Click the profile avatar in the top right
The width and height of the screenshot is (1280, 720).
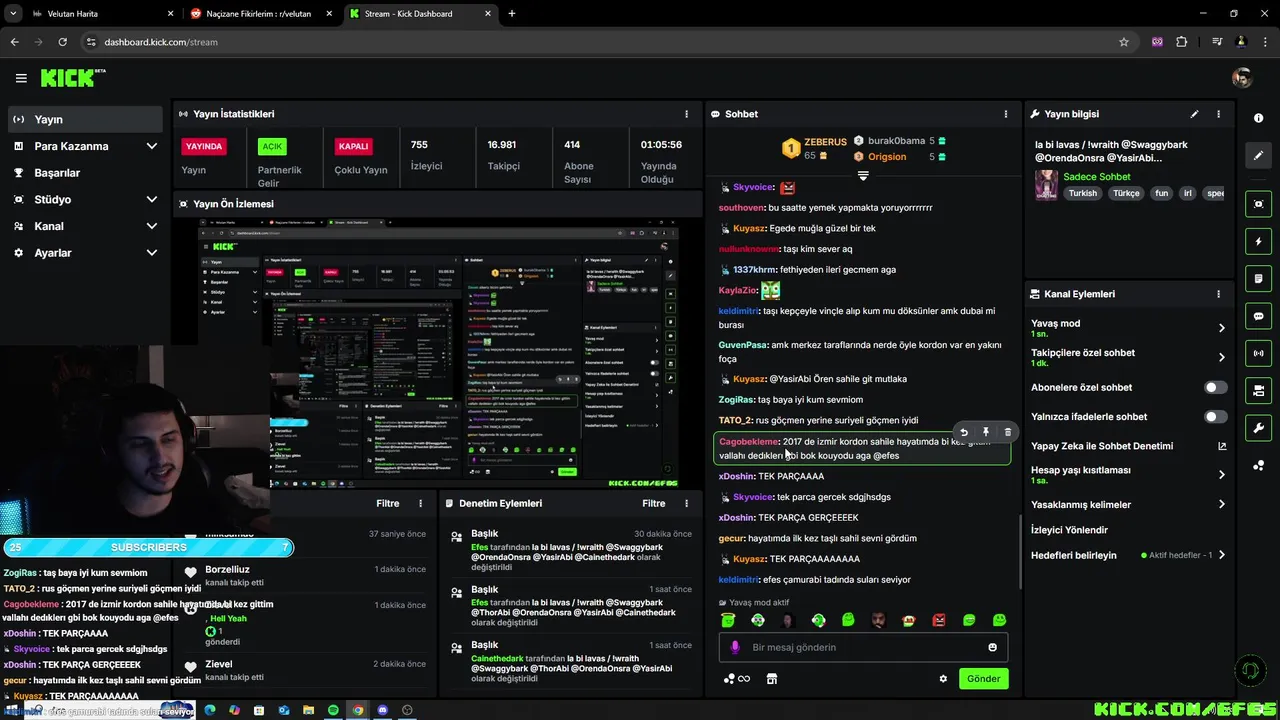point(1242,78)
